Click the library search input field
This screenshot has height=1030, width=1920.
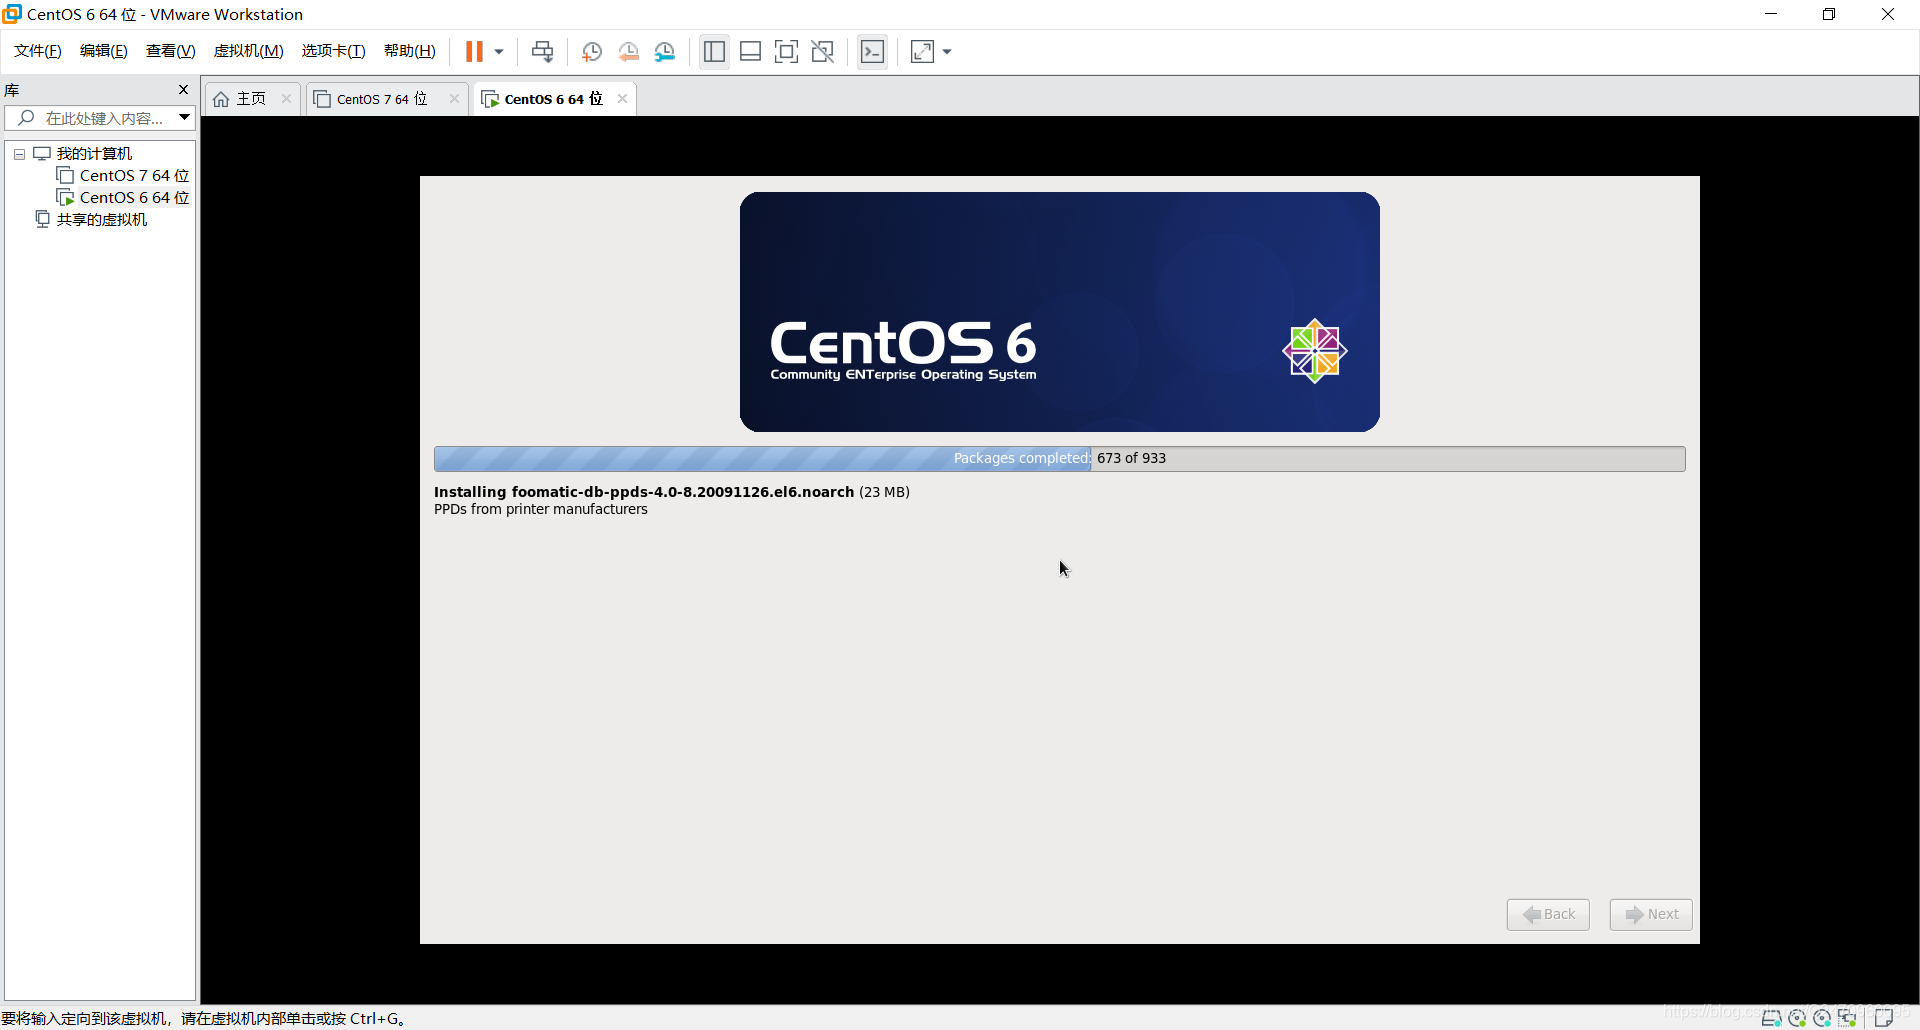(100, 118)
